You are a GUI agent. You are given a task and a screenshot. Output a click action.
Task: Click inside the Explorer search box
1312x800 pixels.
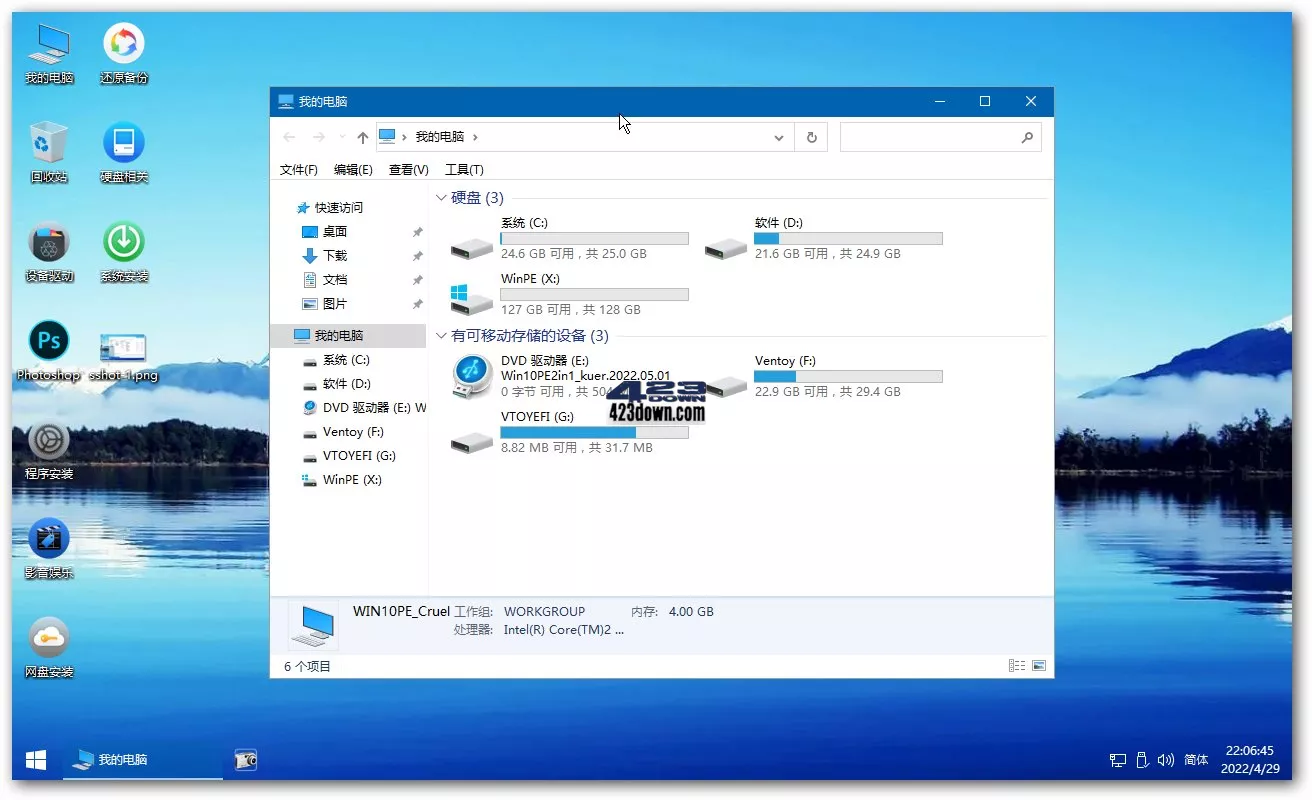tap(935, 137)
